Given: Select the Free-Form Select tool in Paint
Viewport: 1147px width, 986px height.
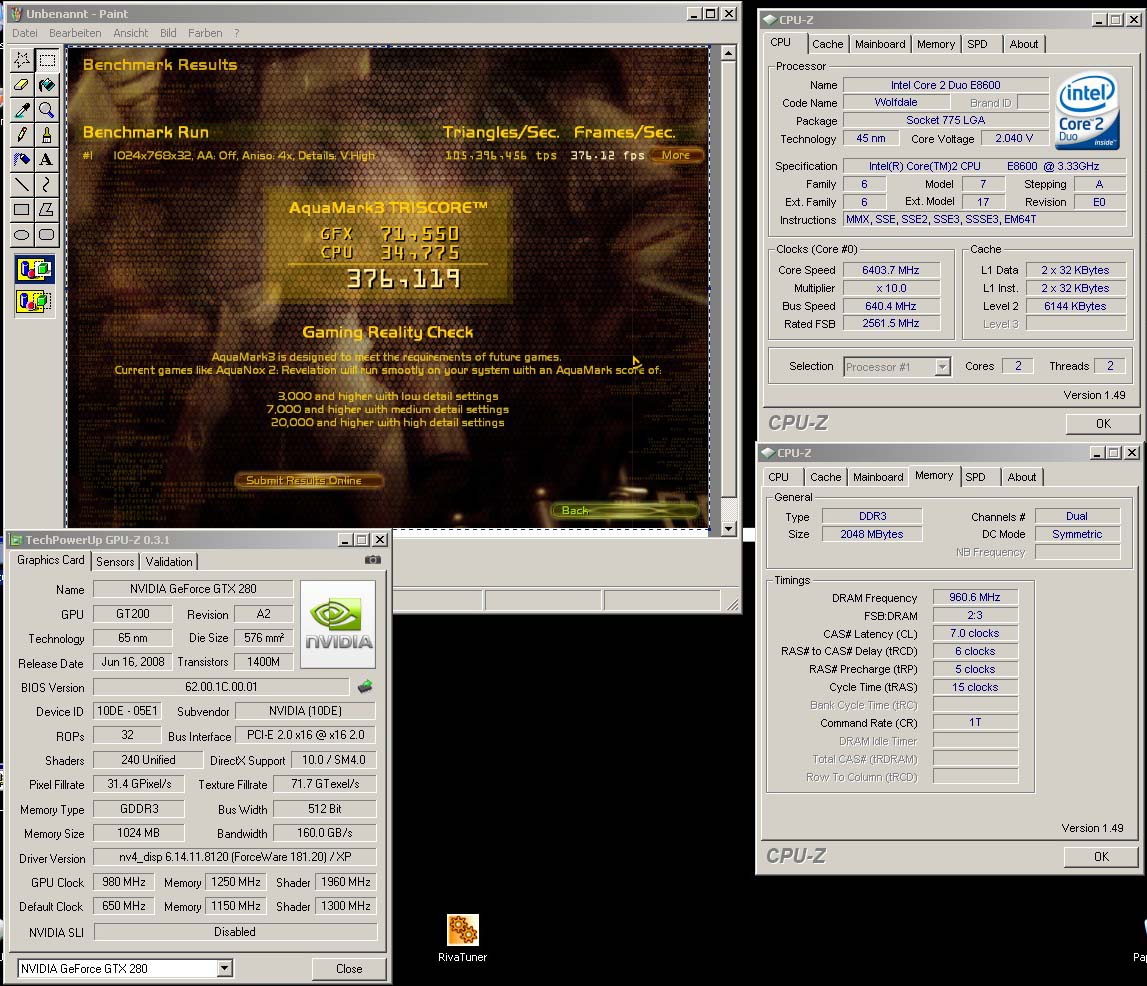Looking at the screenshot, I should tap(22, 60).
